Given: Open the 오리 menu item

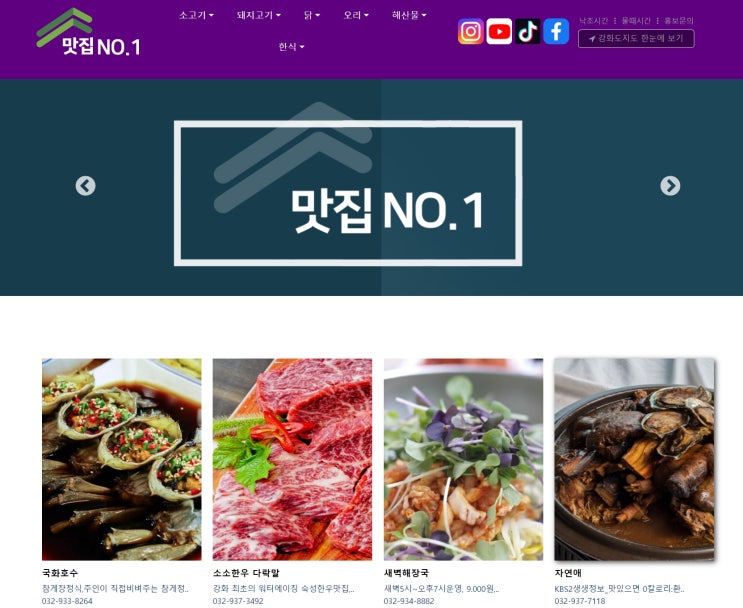Looking at the screenshot, I should click(x=356, y=15).
